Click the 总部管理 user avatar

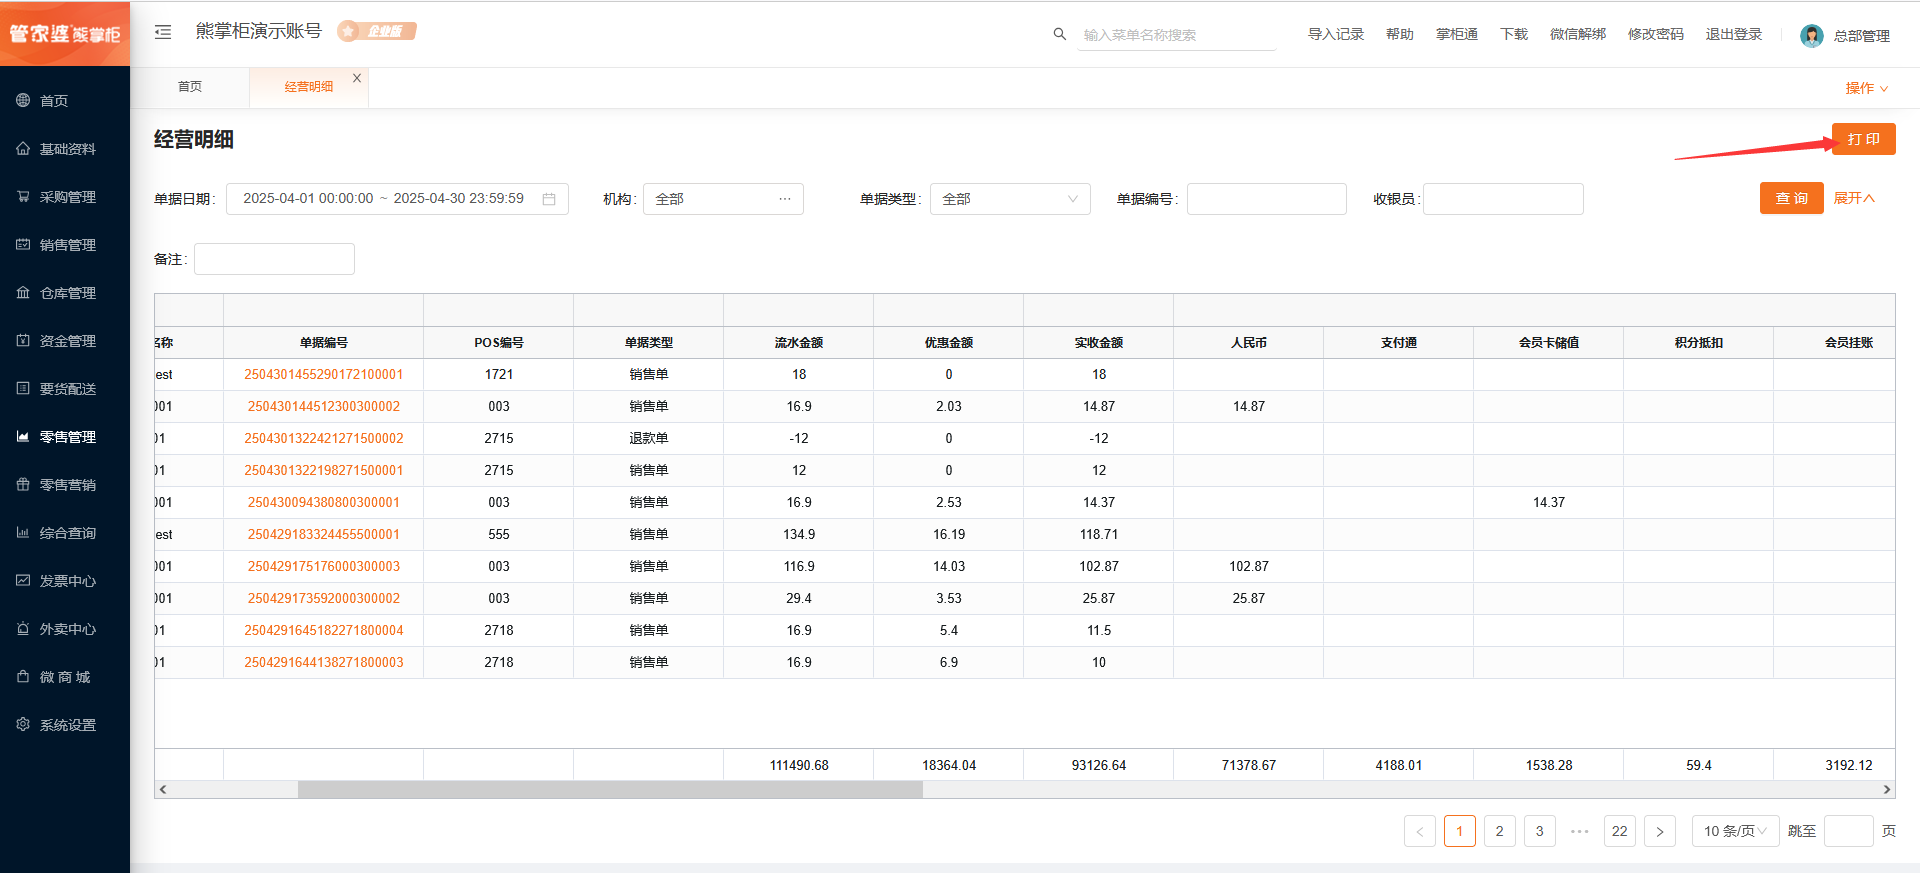pos(1811,36)
